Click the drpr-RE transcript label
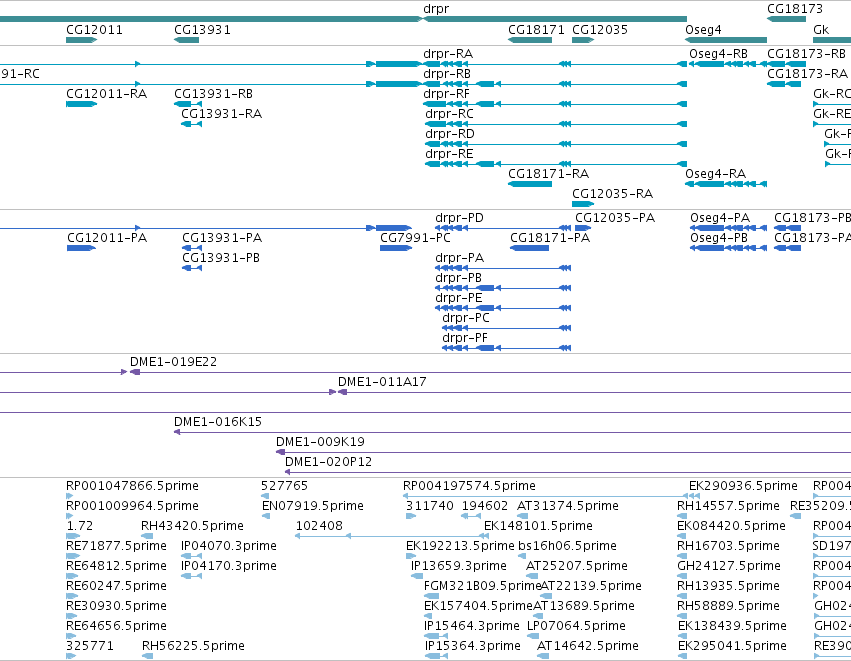The height and width of the screenshot is (661, 851). (449, 154)
